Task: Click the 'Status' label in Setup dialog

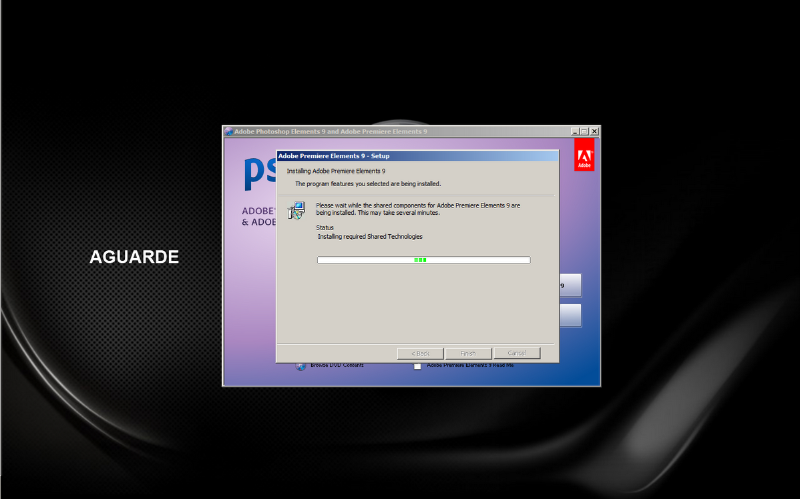Action: click(x=324, y=228)
